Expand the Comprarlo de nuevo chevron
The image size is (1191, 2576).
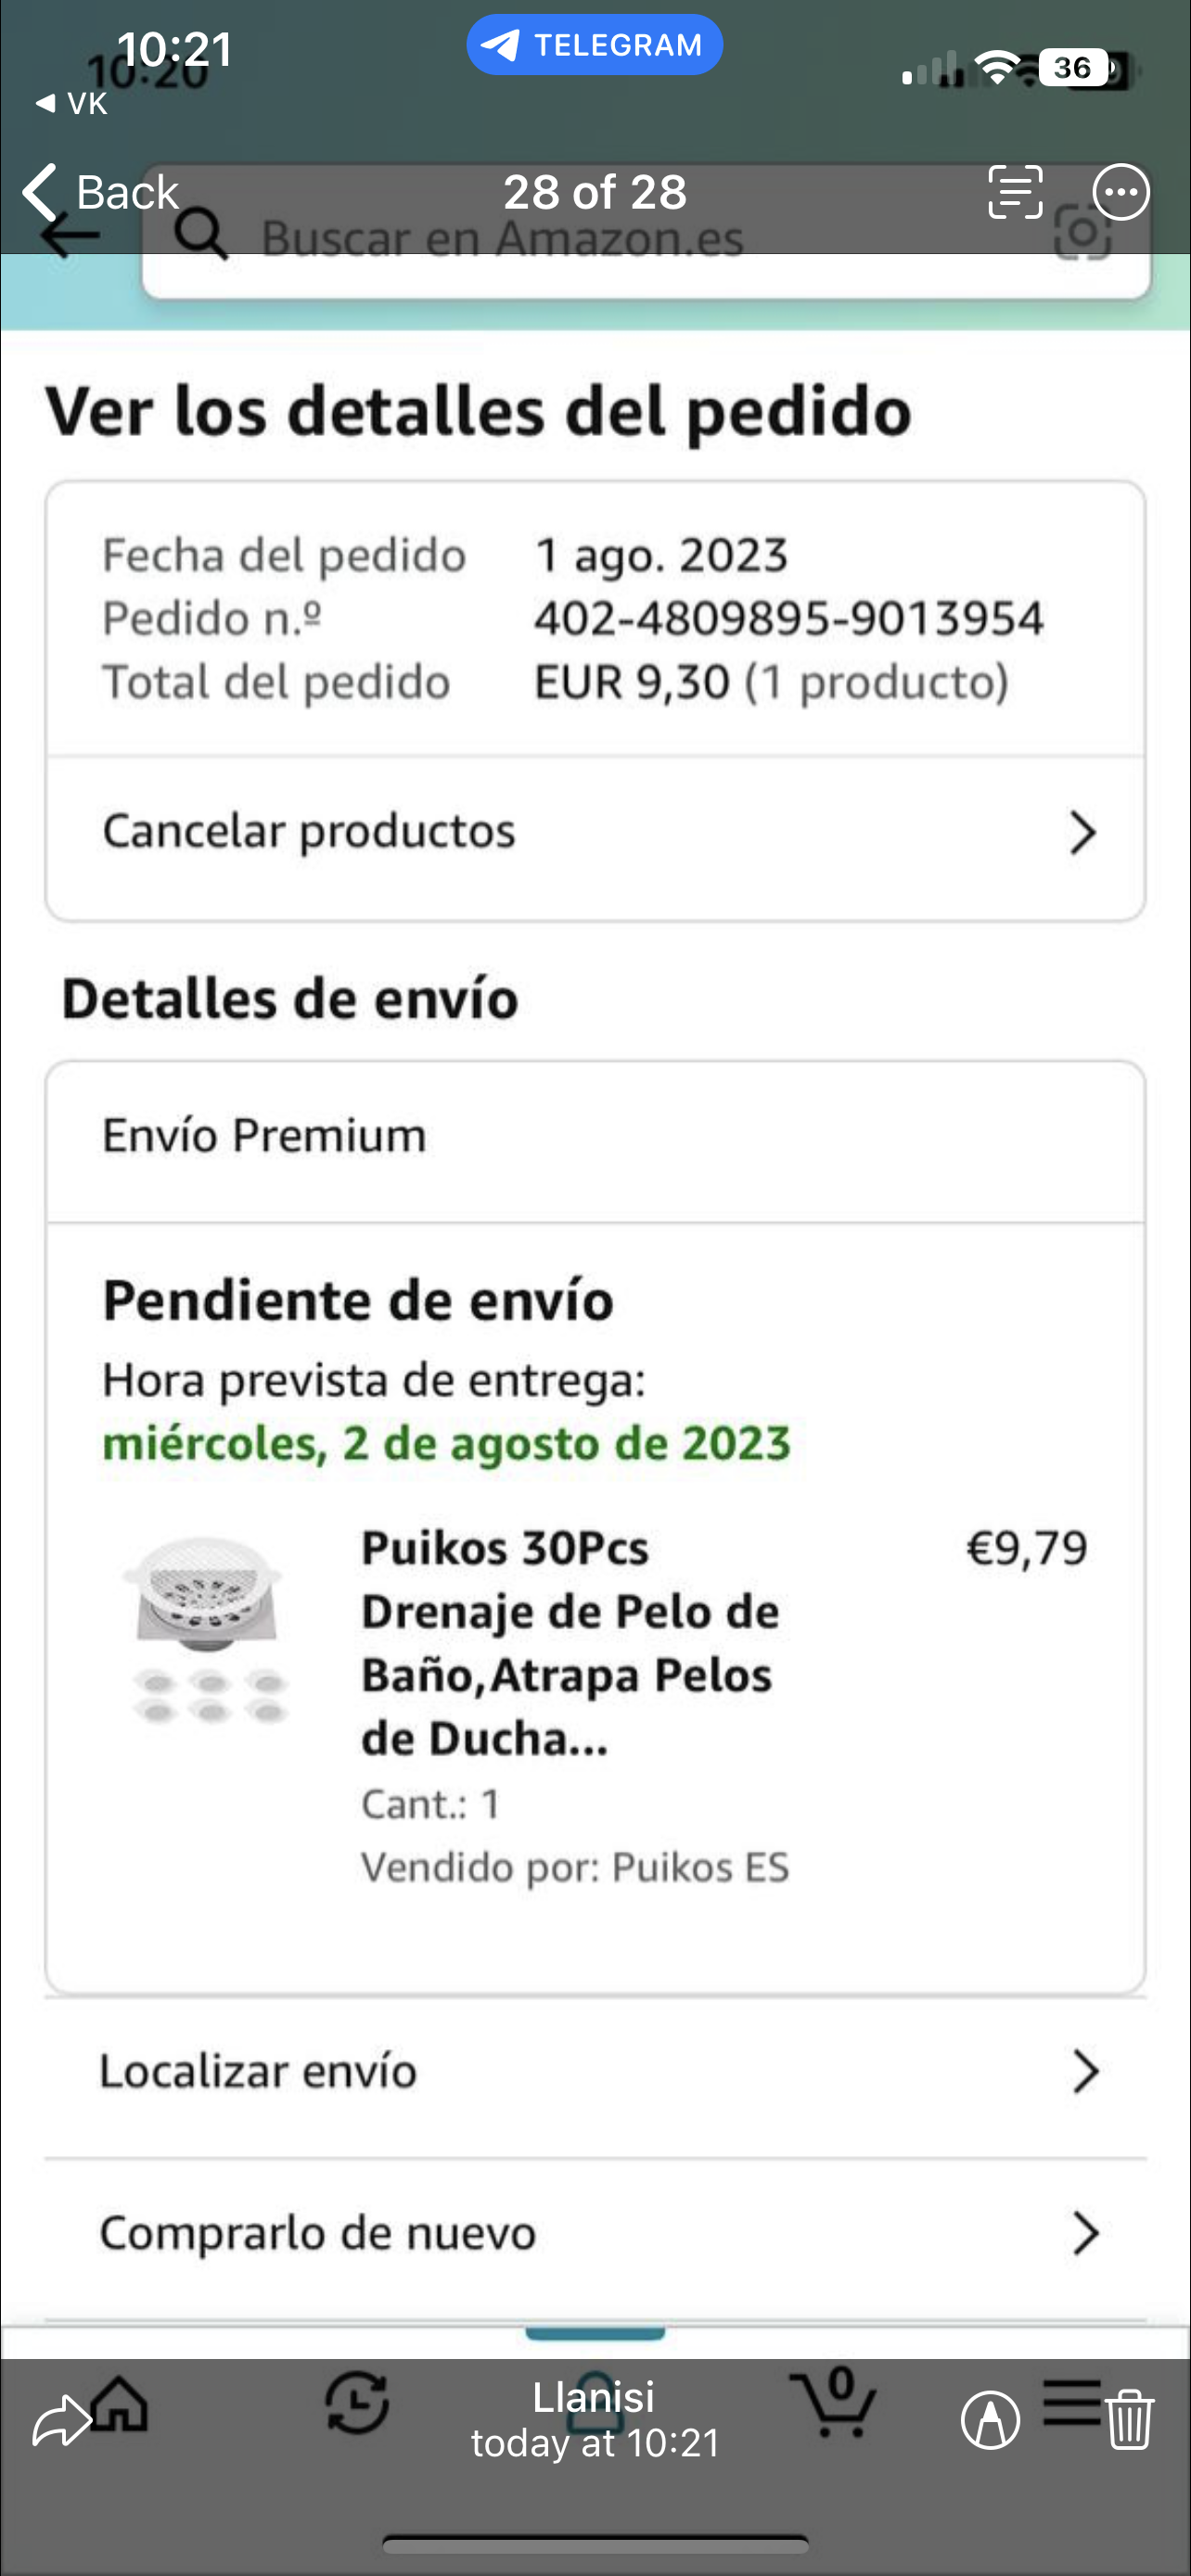point(1085,2233)
